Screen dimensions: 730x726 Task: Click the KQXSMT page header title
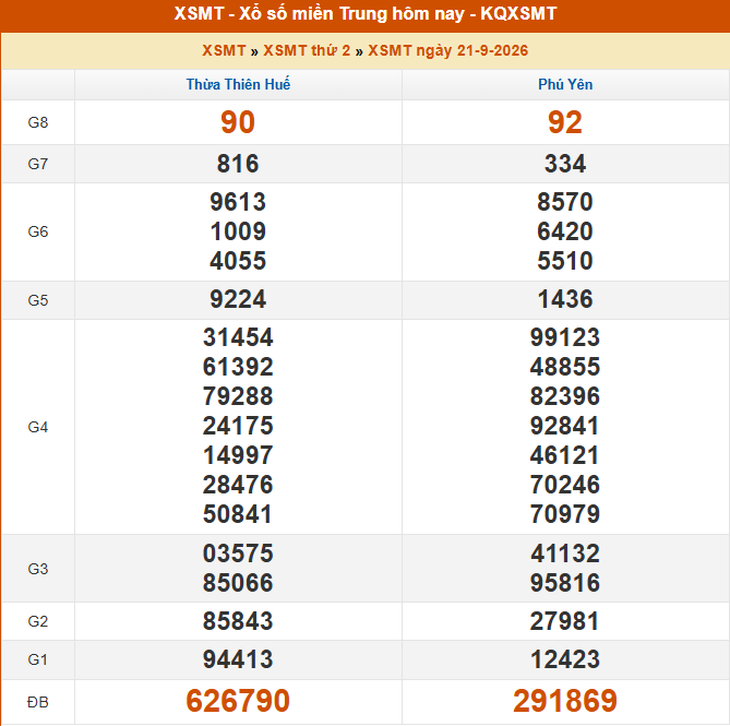[x=365, y=14]
